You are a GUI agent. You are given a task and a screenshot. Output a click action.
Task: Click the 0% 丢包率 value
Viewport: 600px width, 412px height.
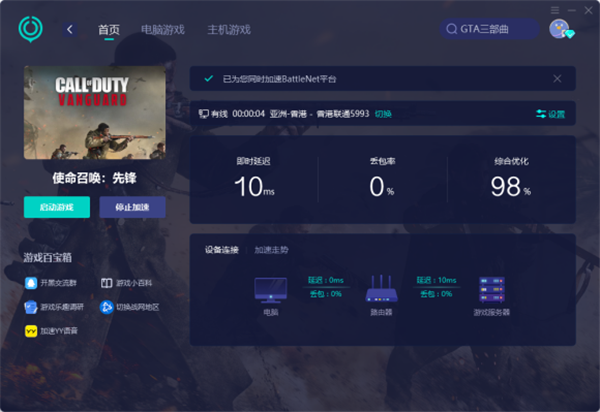coord(382,187)
